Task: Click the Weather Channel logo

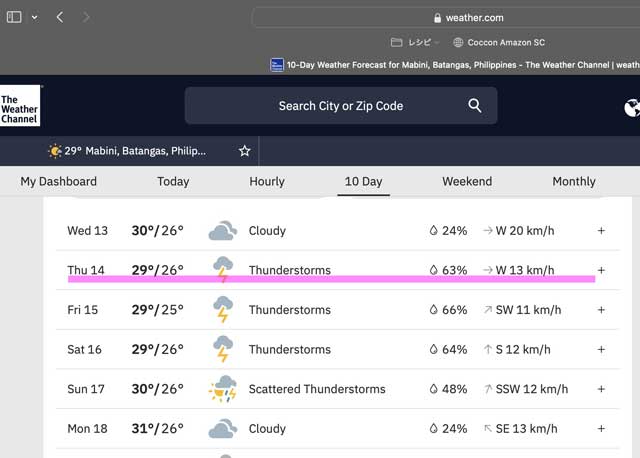Action: point(20,106)
